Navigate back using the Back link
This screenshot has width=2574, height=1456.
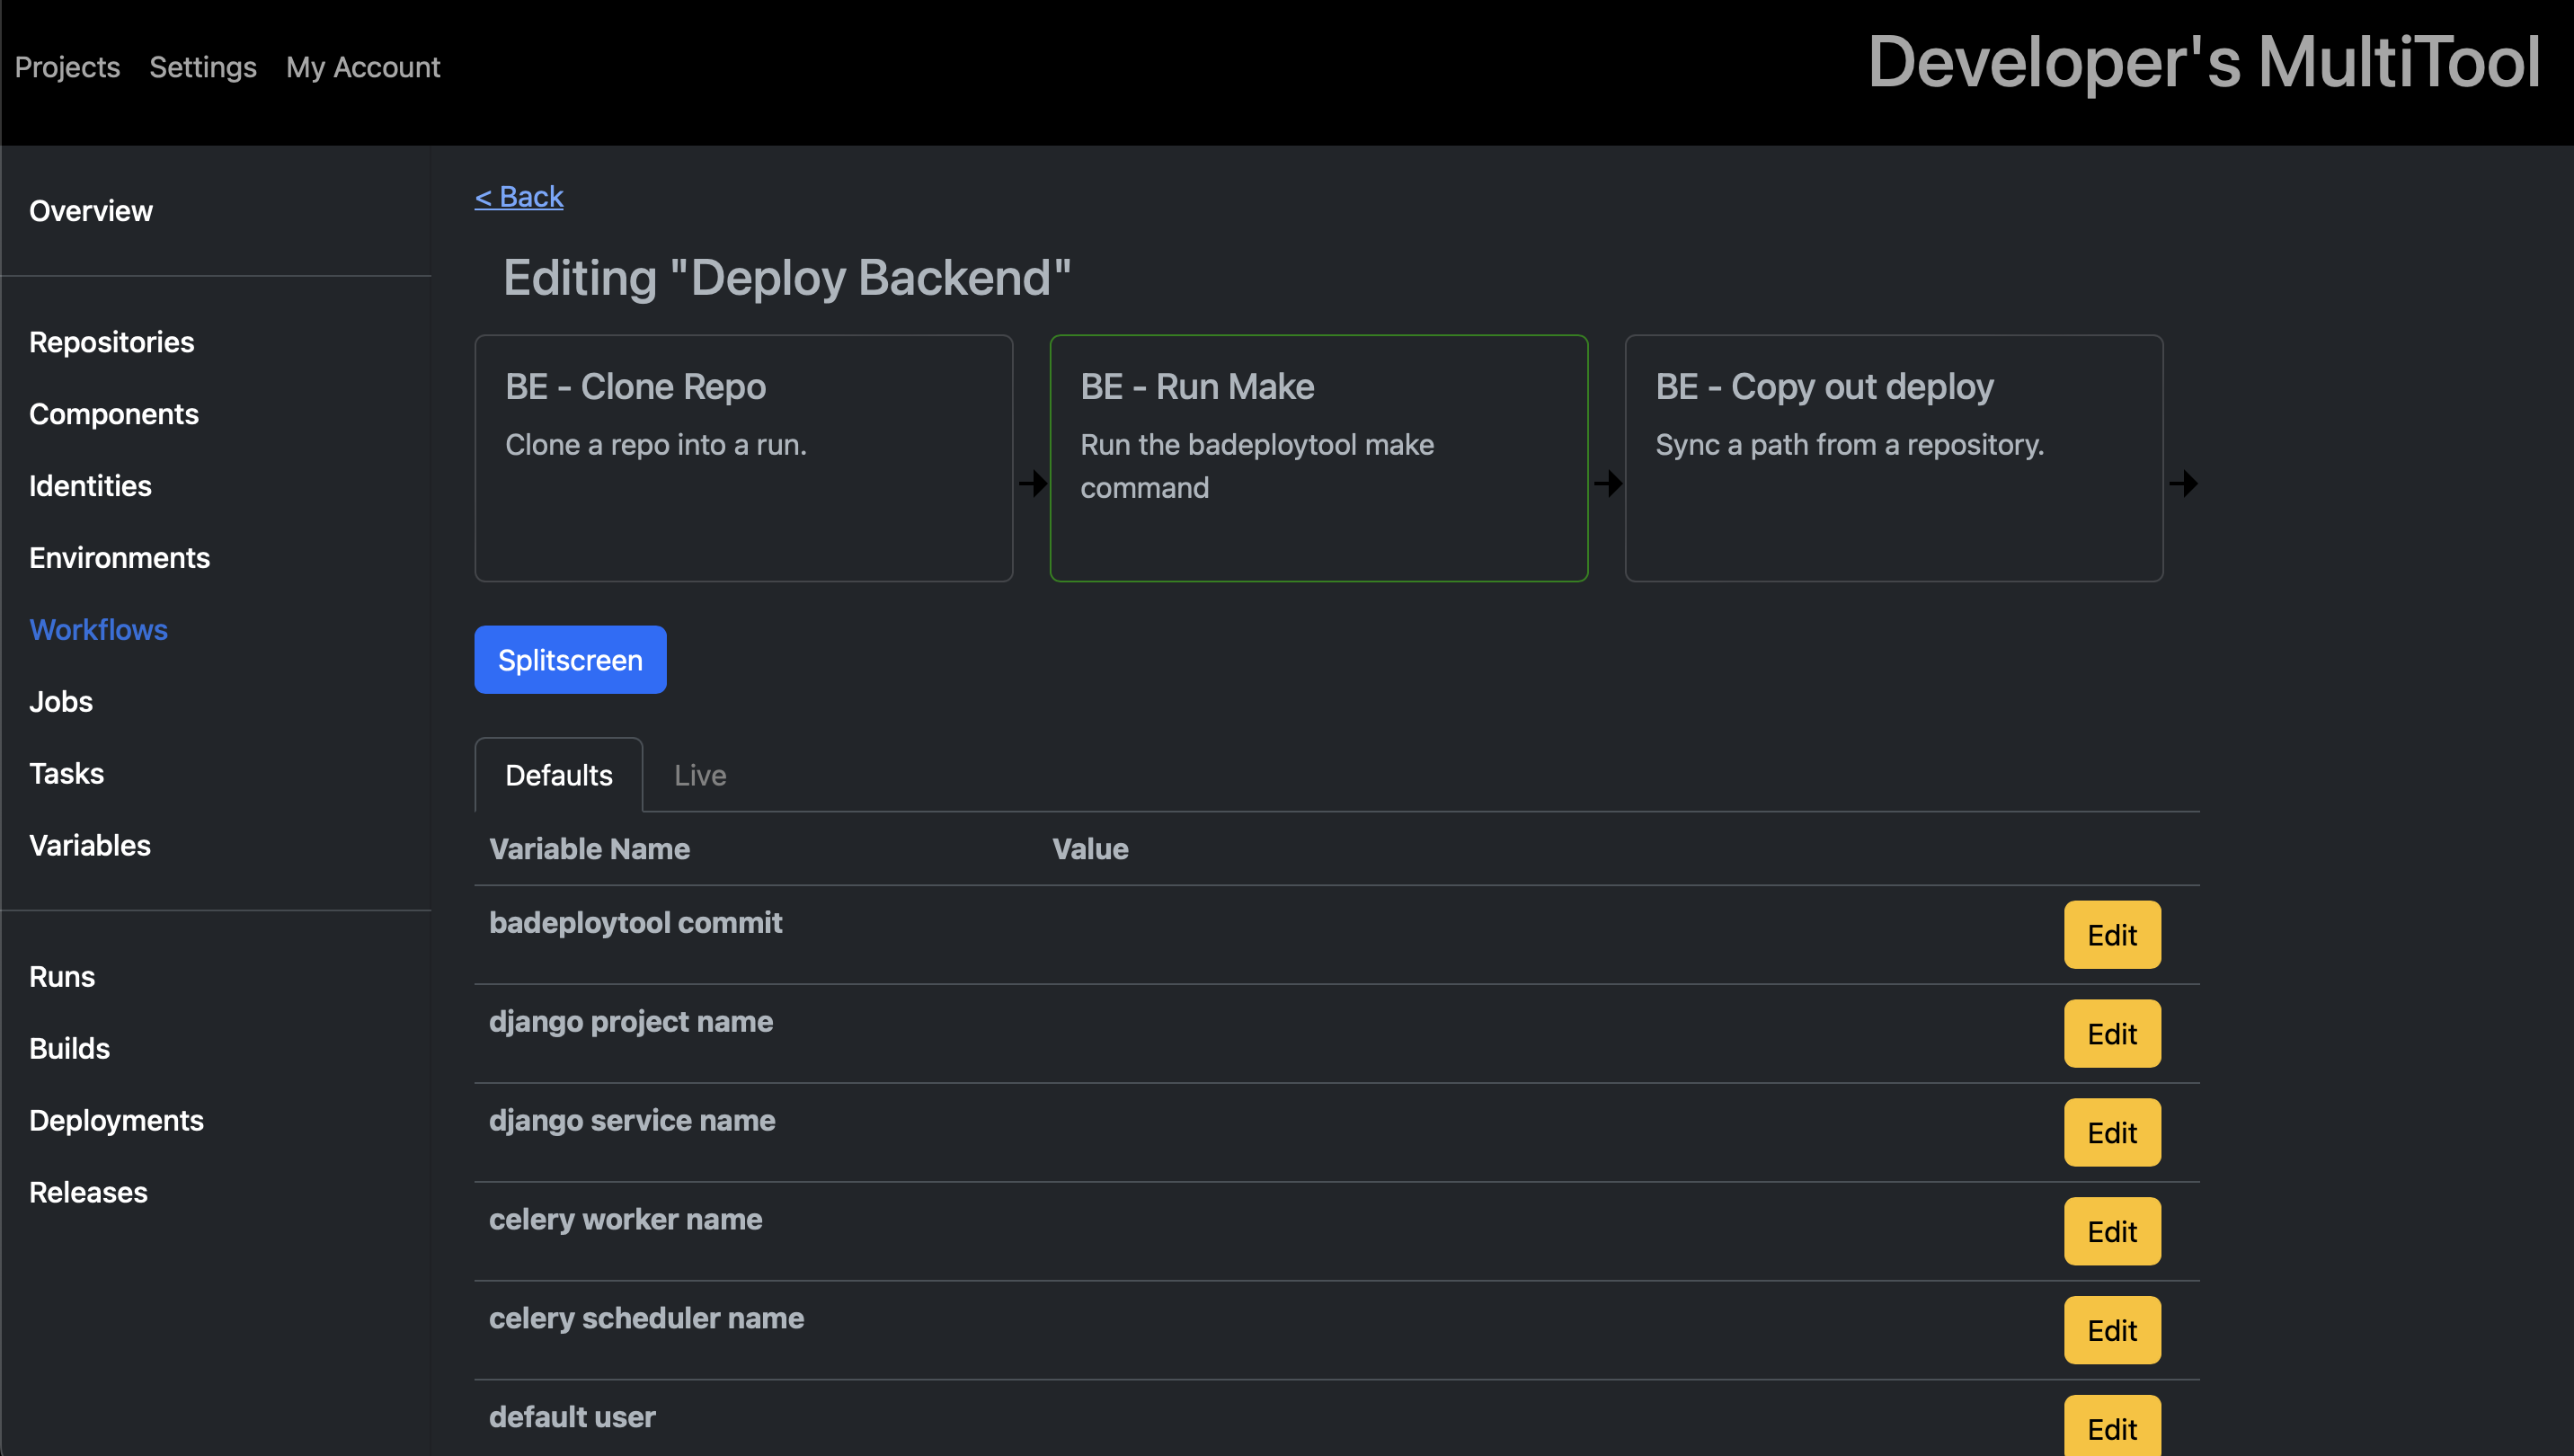click(x=518, y=194)
